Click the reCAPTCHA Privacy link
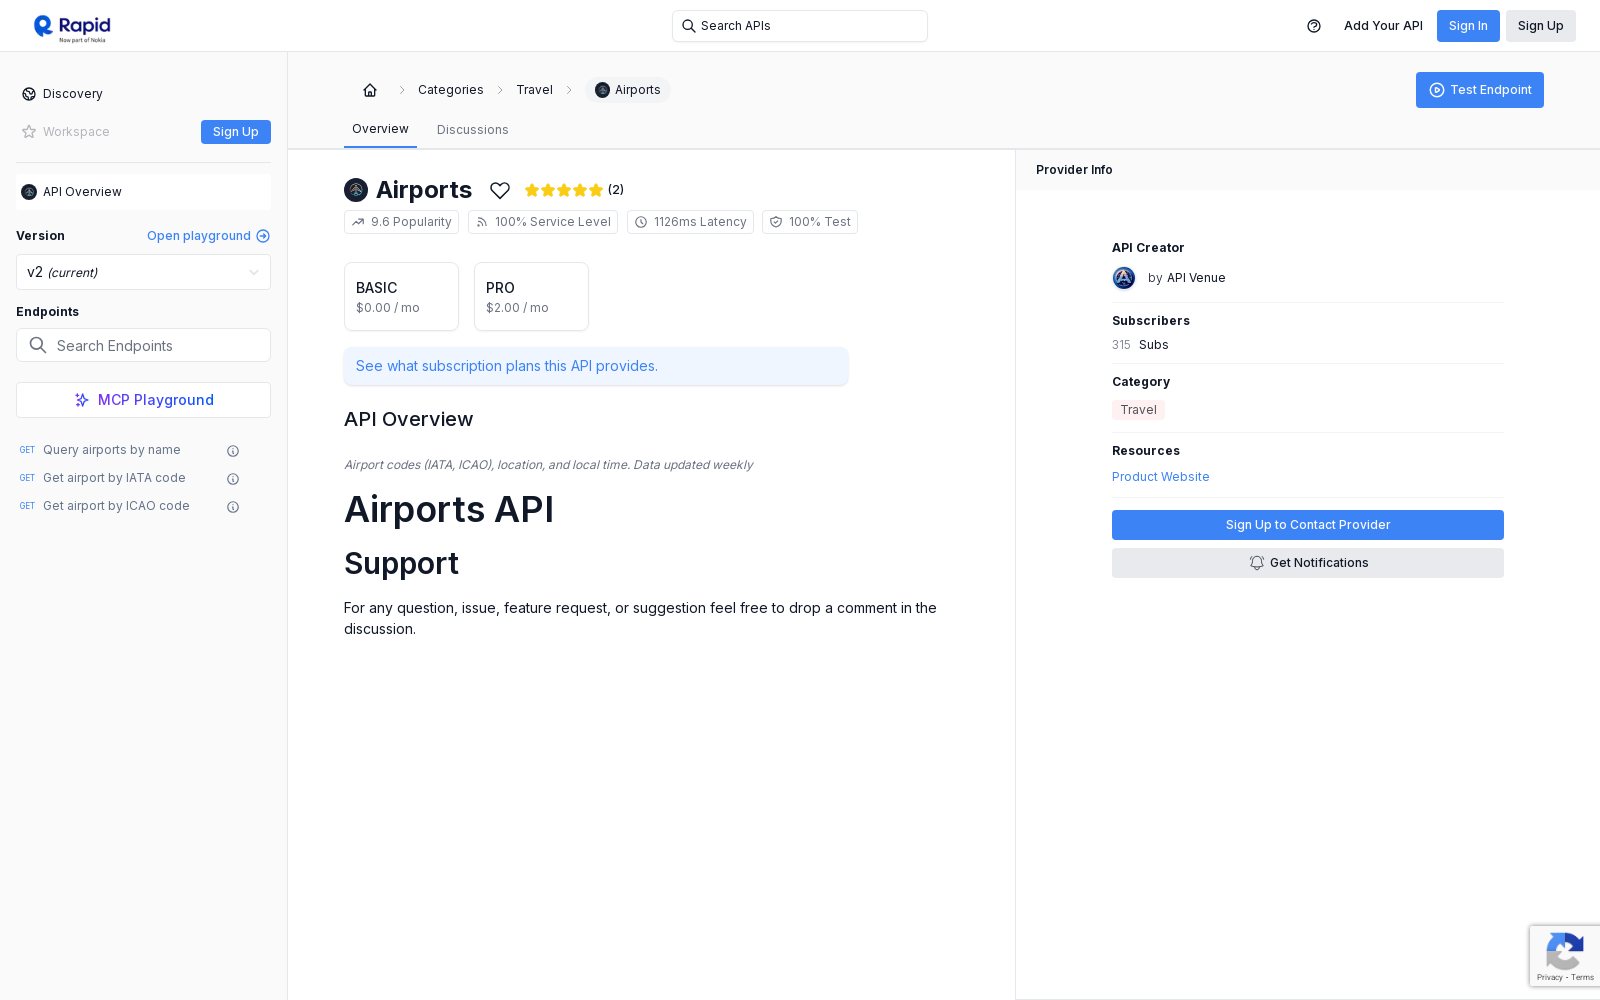 pyautogui.click(x=1549, y=977)
